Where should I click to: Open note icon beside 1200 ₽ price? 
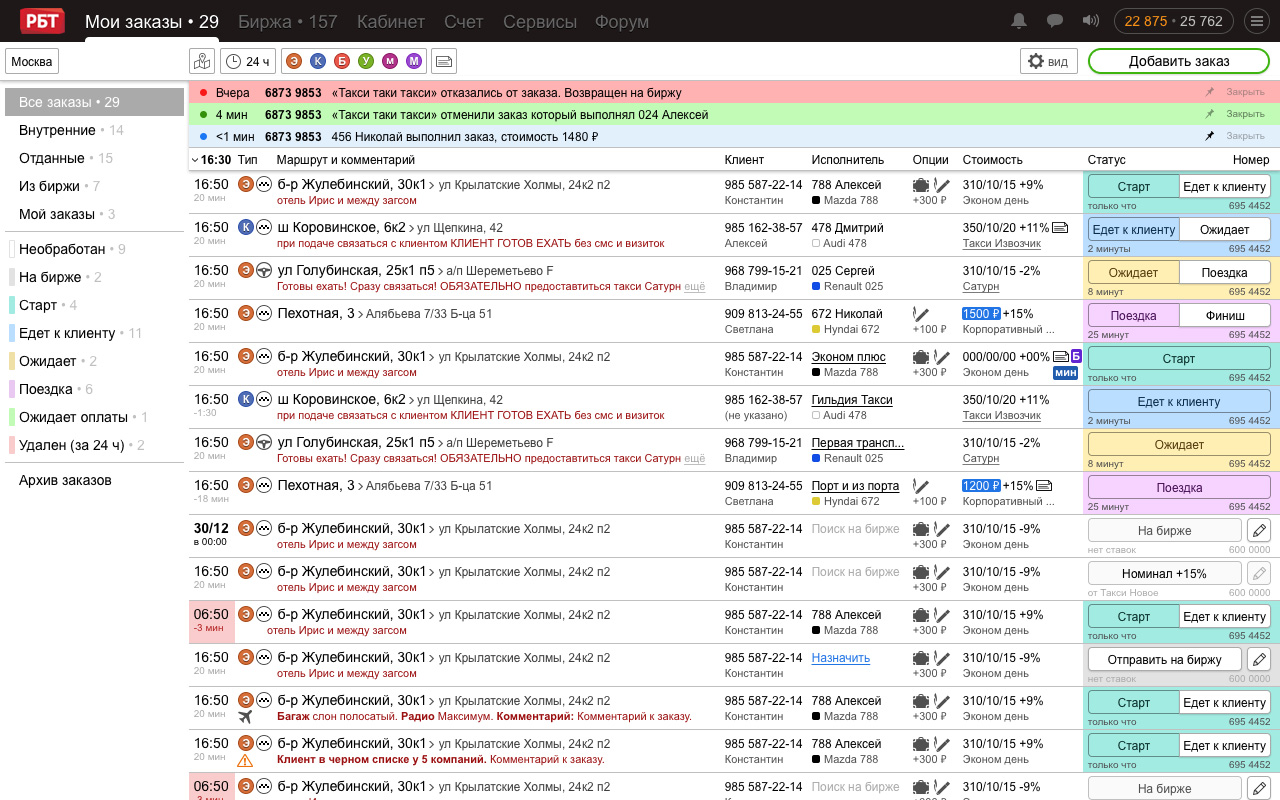pyautogui.click(x=1044, y=486)
